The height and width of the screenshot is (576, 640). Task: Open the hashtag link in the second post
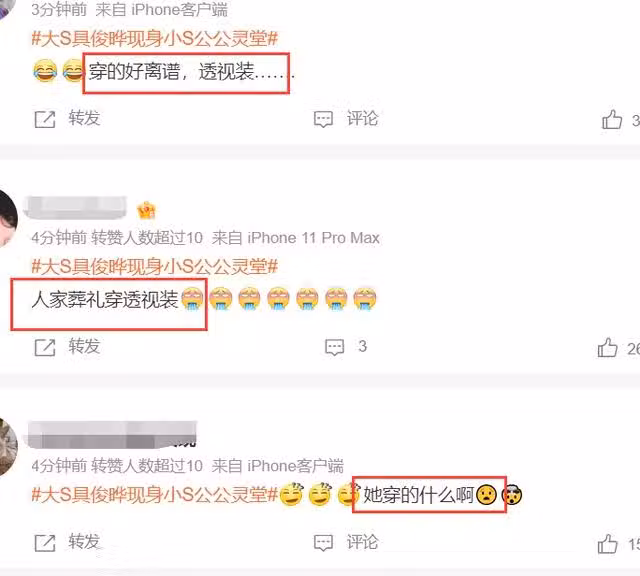point(155,267)
